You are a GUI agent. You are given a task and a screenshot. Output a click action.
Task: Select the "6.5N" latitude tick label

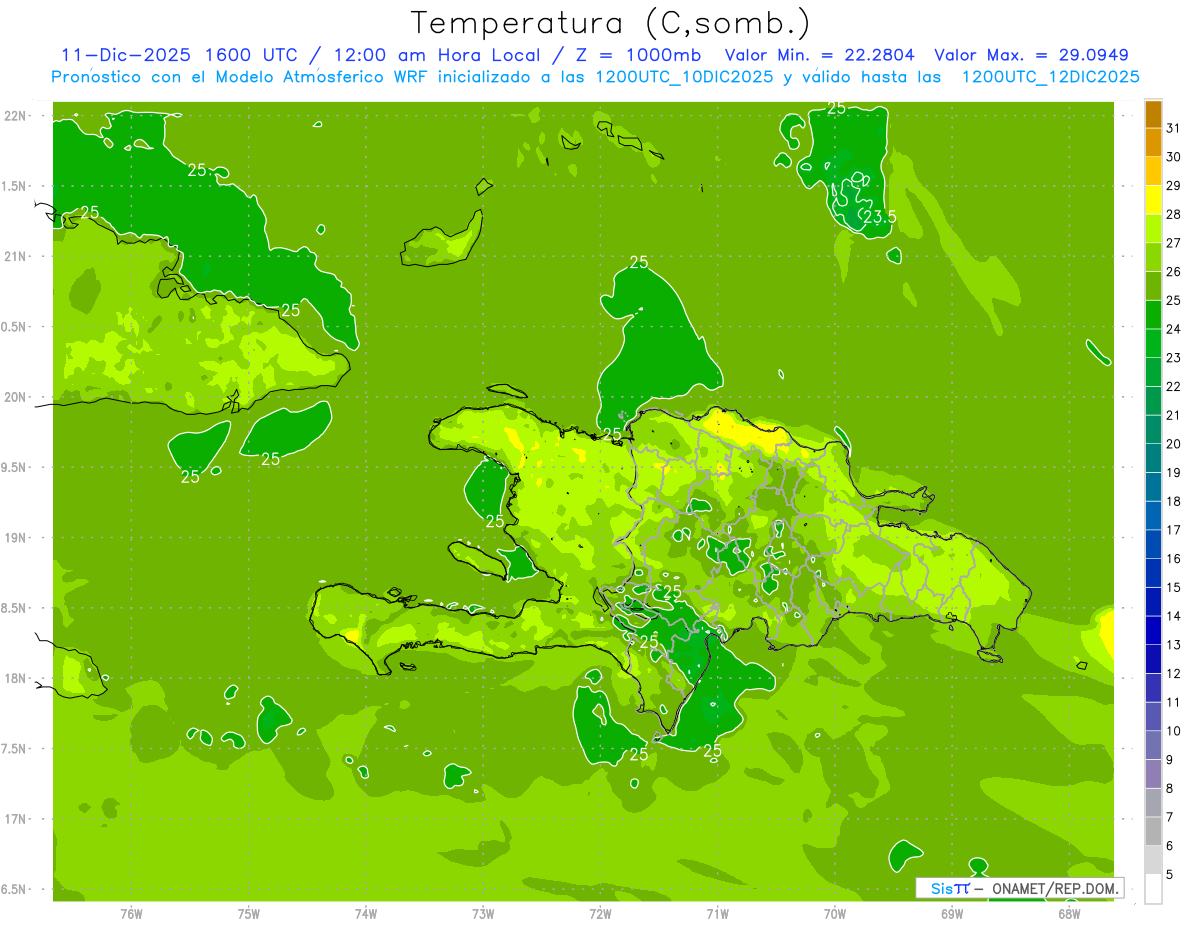pyautogui.click(x=15, y=889)
